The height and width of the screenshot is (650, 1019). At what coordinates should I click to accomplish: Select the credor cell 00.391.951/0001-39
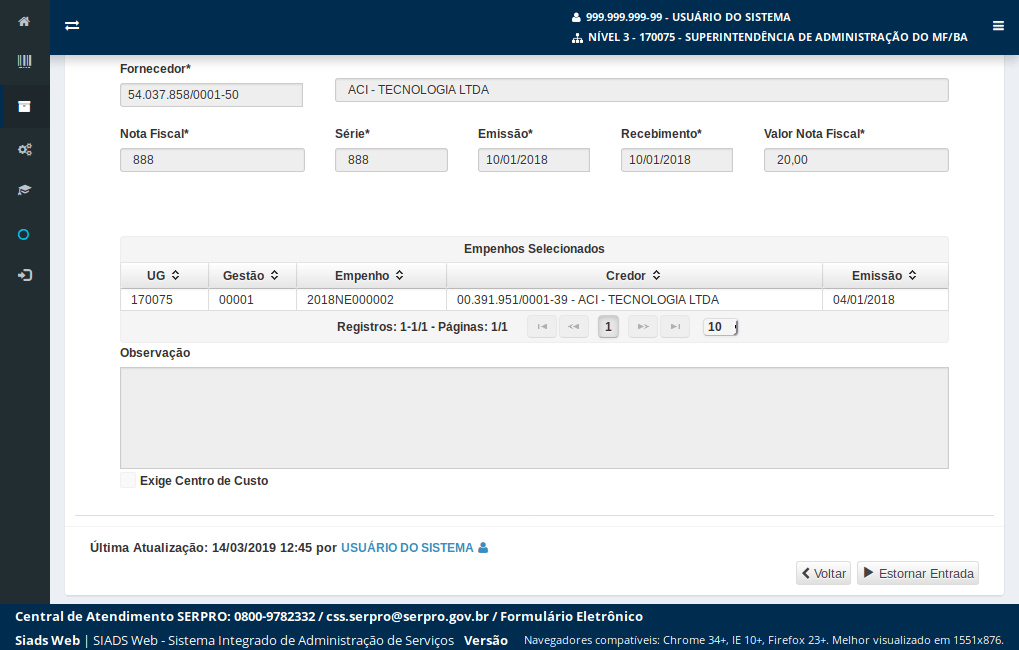(634, 300)
